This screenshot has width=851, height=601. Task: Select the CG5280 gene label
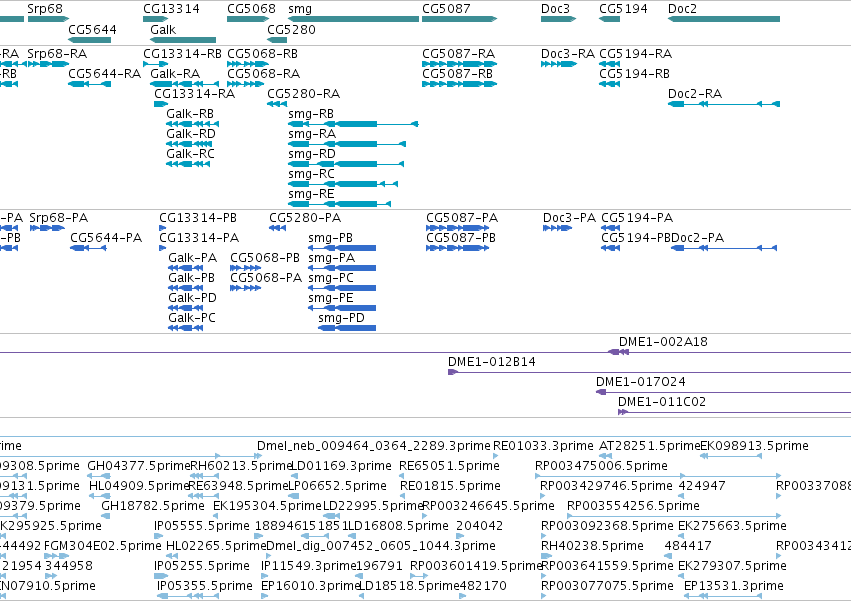coord(291,29)
